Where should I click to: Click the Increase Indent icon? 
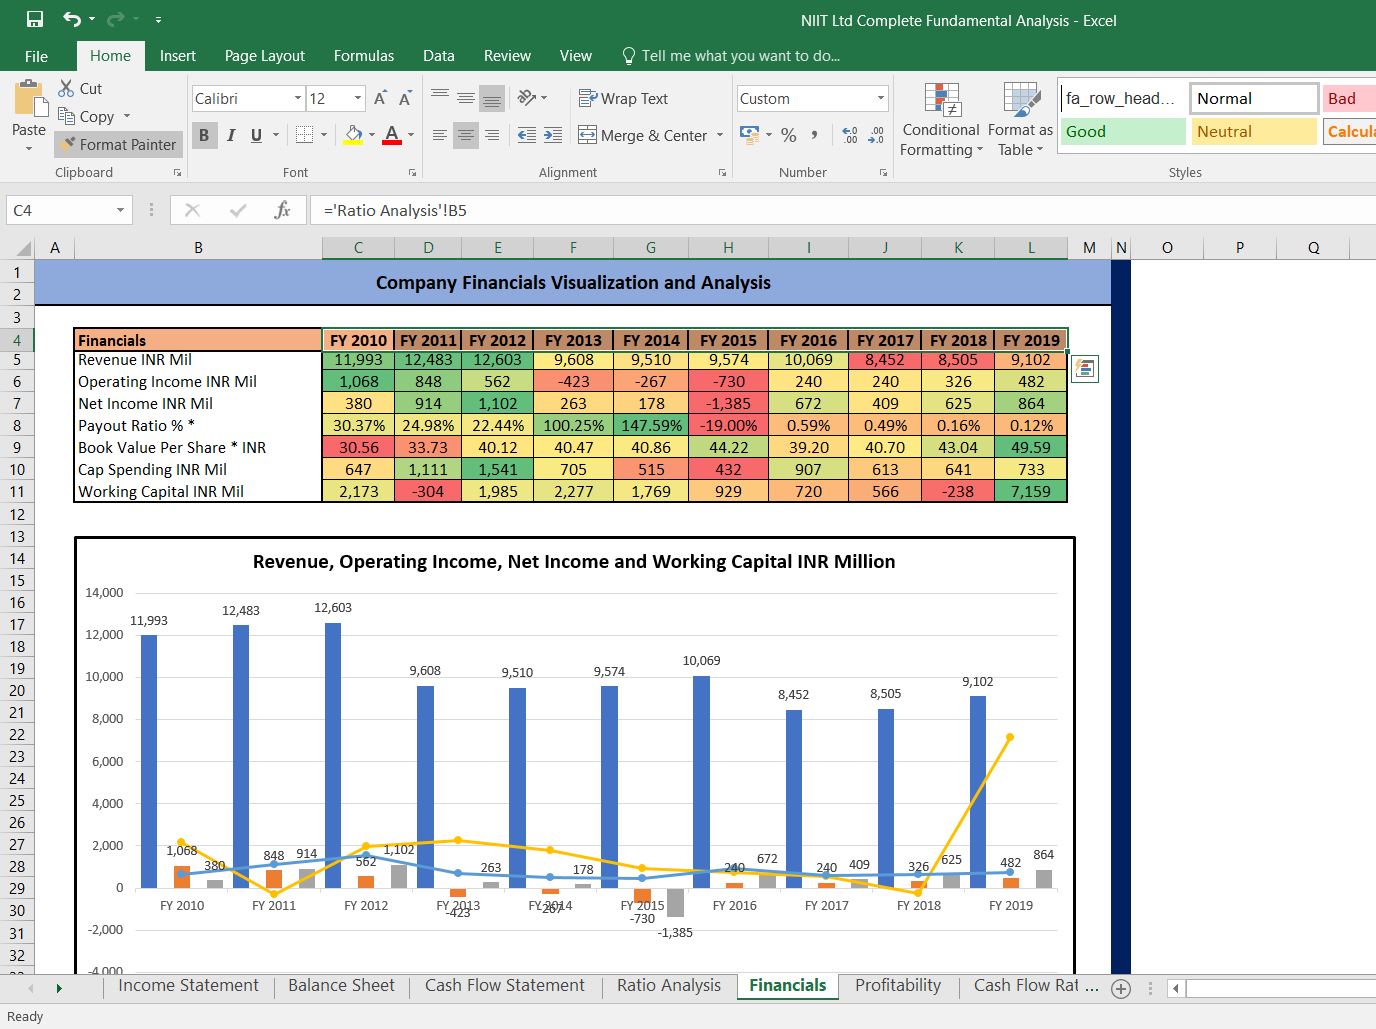coord(553,135)
